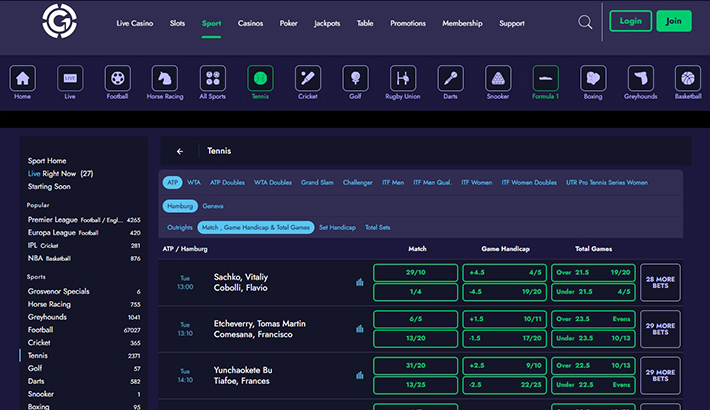Image resolution: width=710 pixels, height=410 pixels.
Task: Bet on Sachko at 29/10
Action: tap(415, 272)
